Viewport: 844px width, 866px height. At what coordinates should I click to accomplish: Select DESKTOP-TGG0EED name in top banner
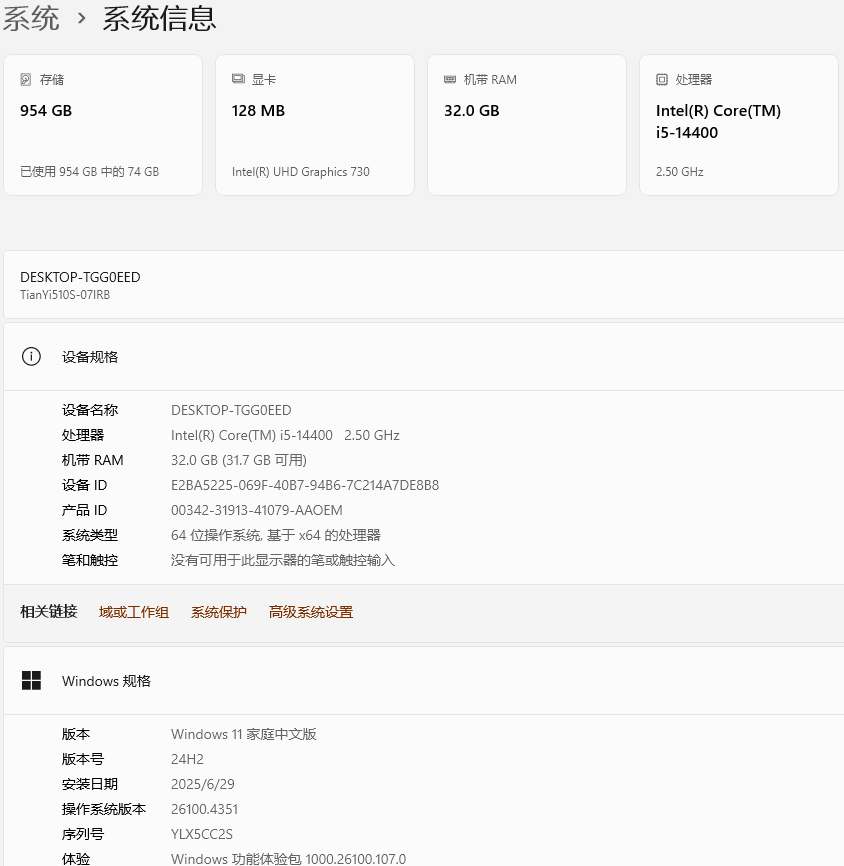click(x=80, y=277)
